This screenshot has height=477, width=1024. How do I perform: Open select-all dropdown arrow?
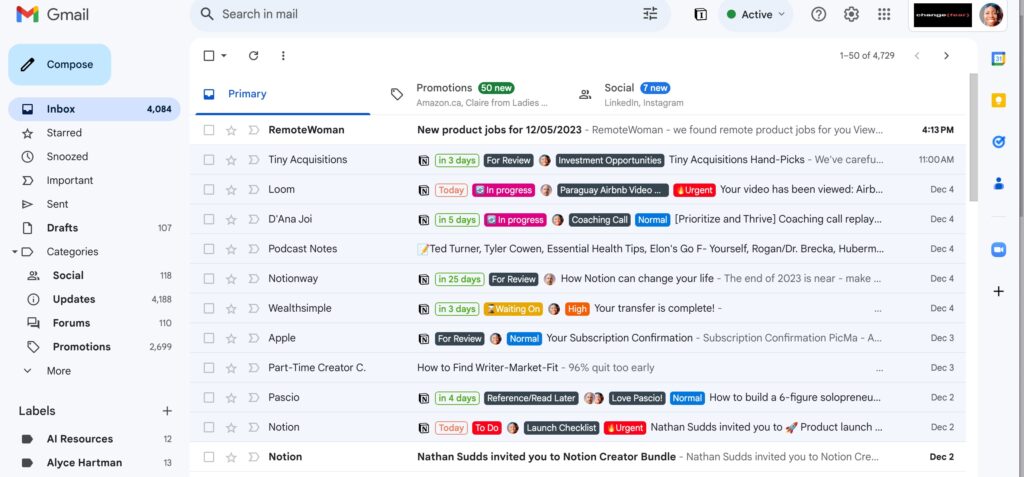tap(224, 56)
